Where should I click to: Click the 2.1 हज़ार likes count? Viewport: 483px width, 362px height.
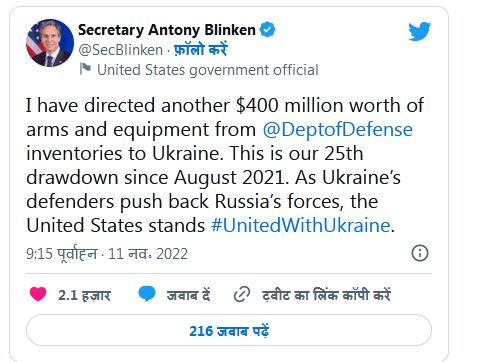pyautogui.click(x=84, y=295)
